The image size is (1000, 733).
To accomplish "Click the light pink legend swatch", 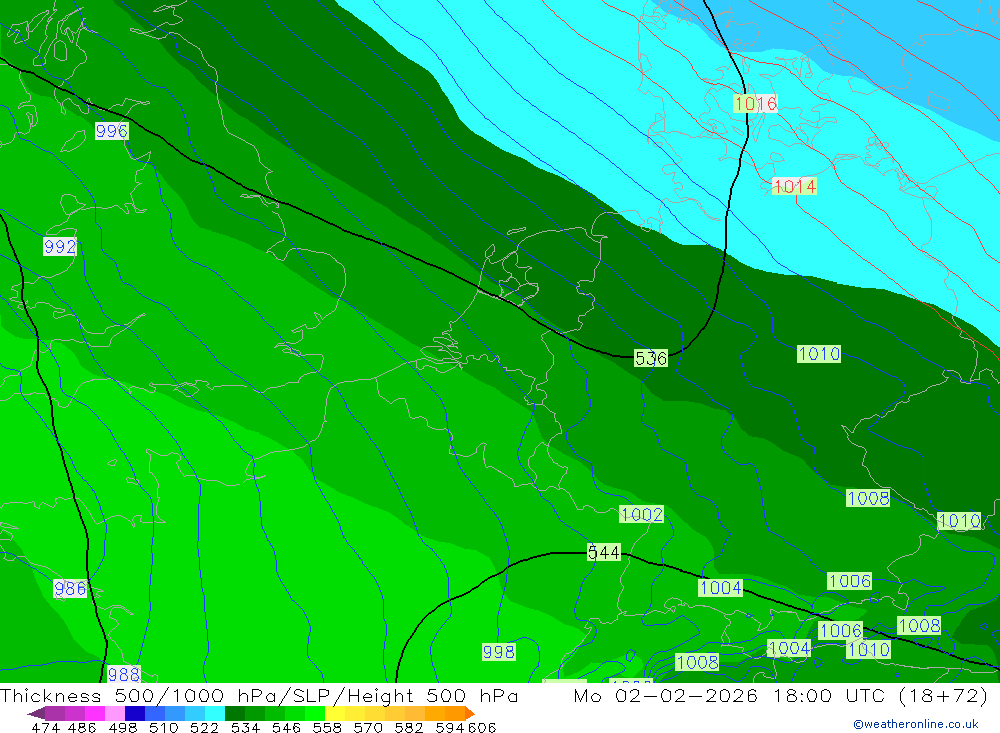I will pyautogui.click(x=113, y=713).
